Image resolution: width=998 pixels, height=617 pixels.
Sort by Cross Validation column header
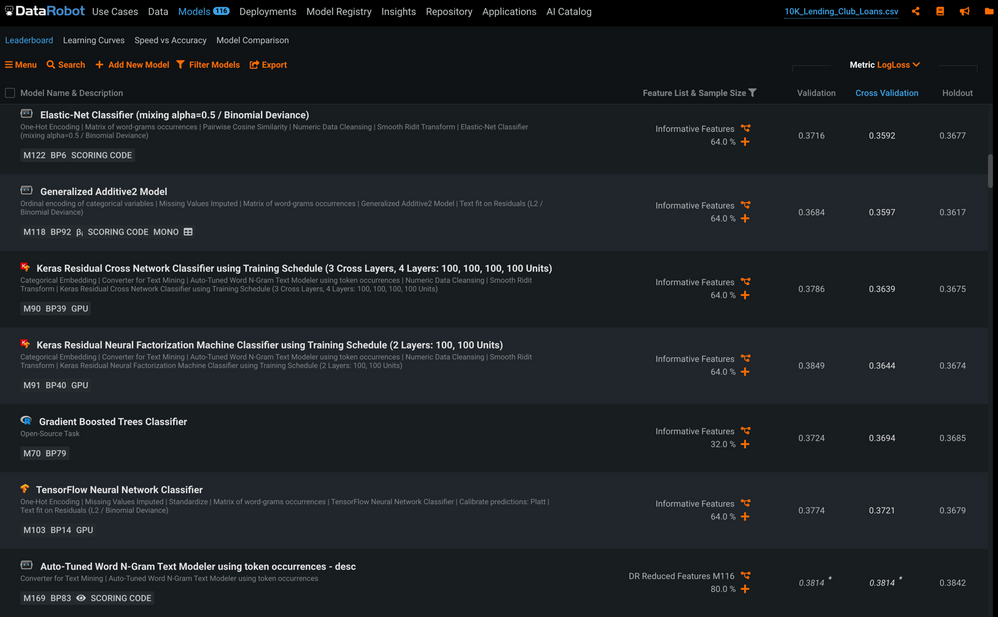point(886,93)
